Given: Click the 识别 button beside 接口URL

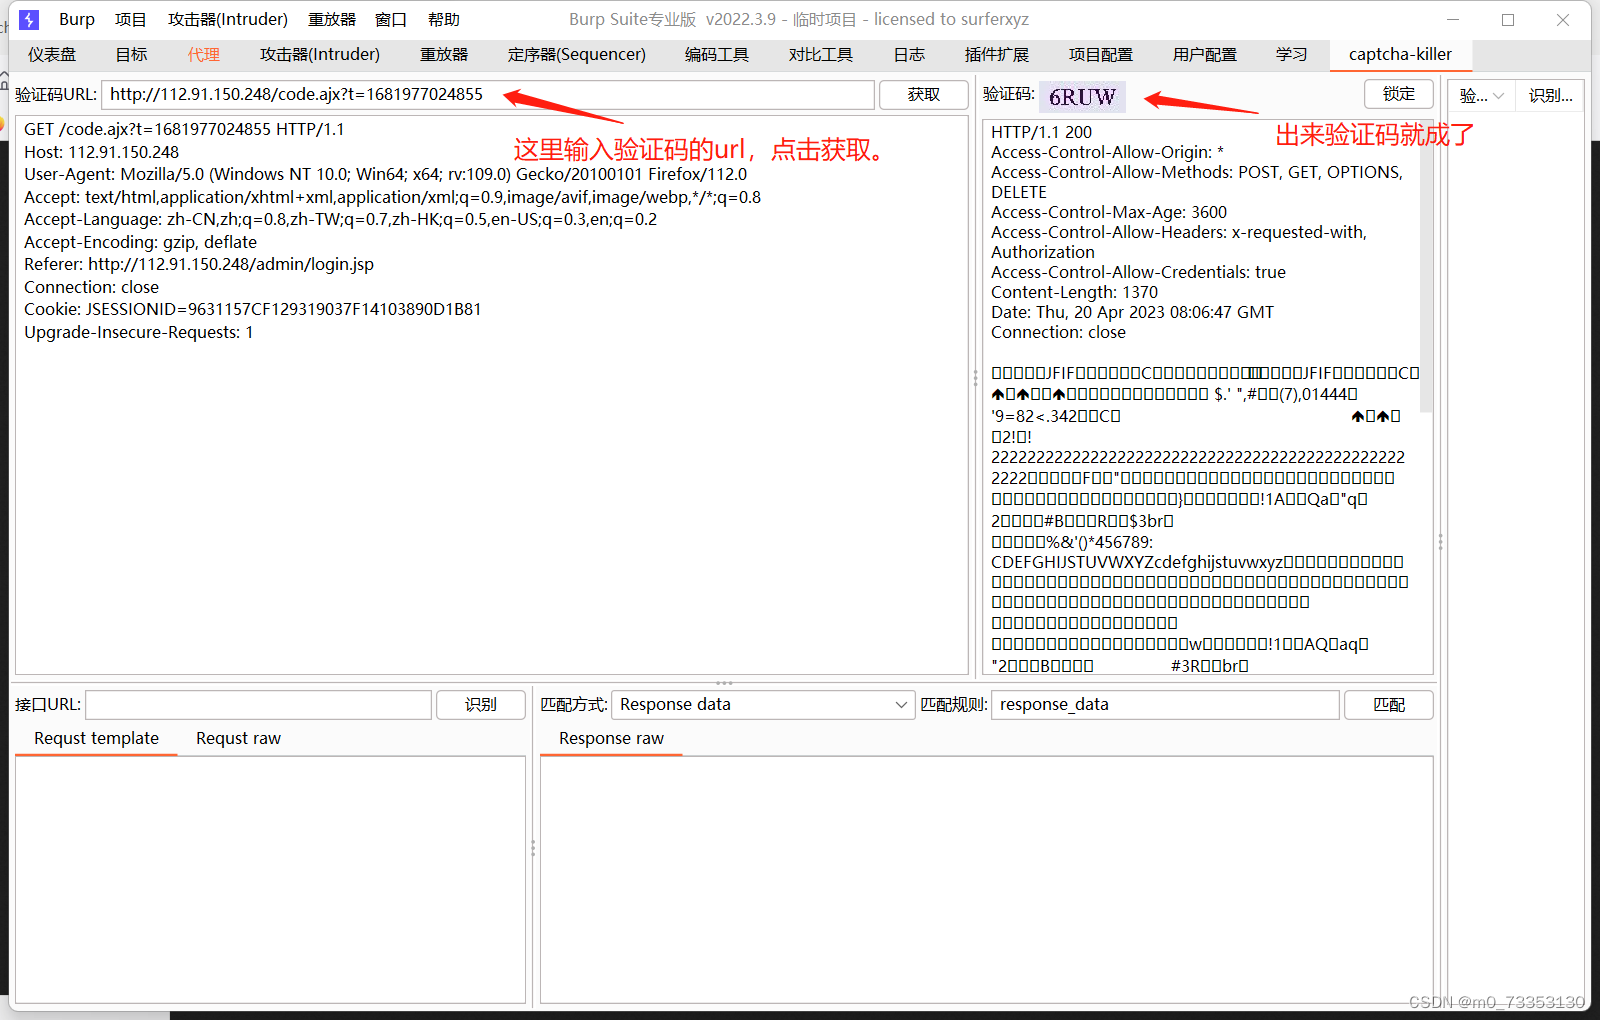Looking at the screenshot, I should (x=481, y=704).
